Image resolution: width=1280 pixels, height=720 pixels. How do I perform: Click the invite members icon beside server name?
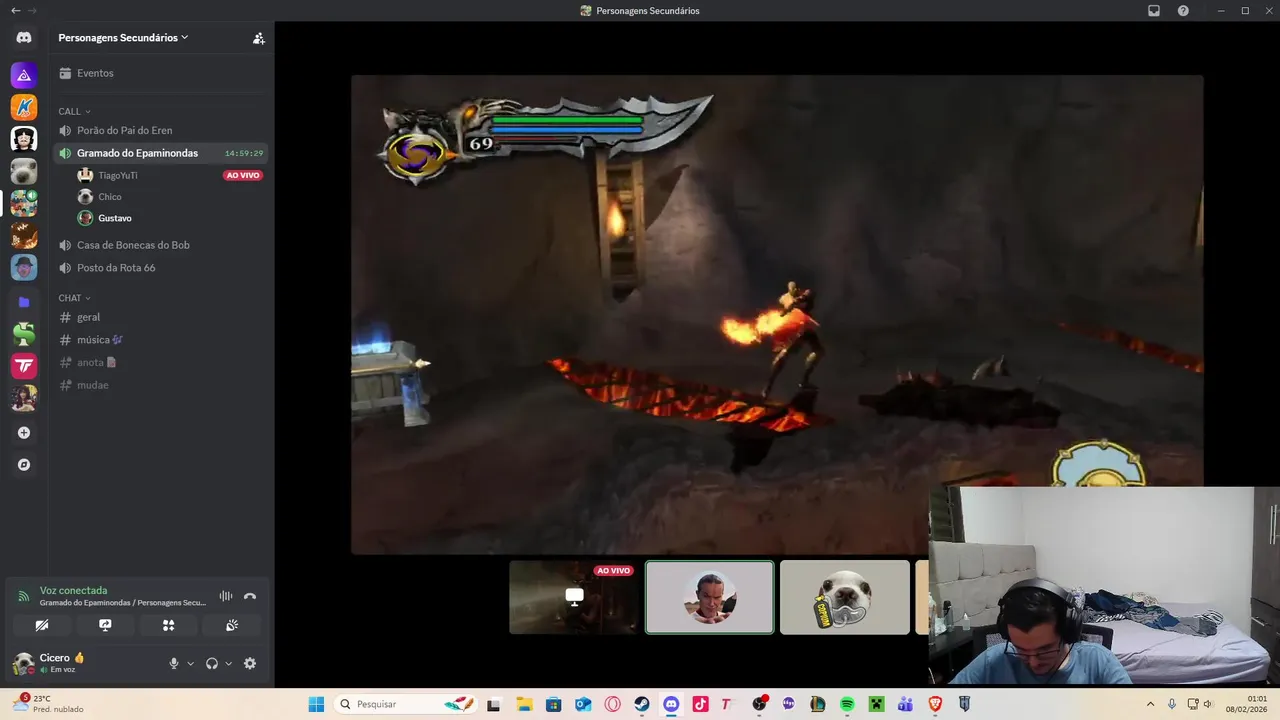tap(259, 38)
